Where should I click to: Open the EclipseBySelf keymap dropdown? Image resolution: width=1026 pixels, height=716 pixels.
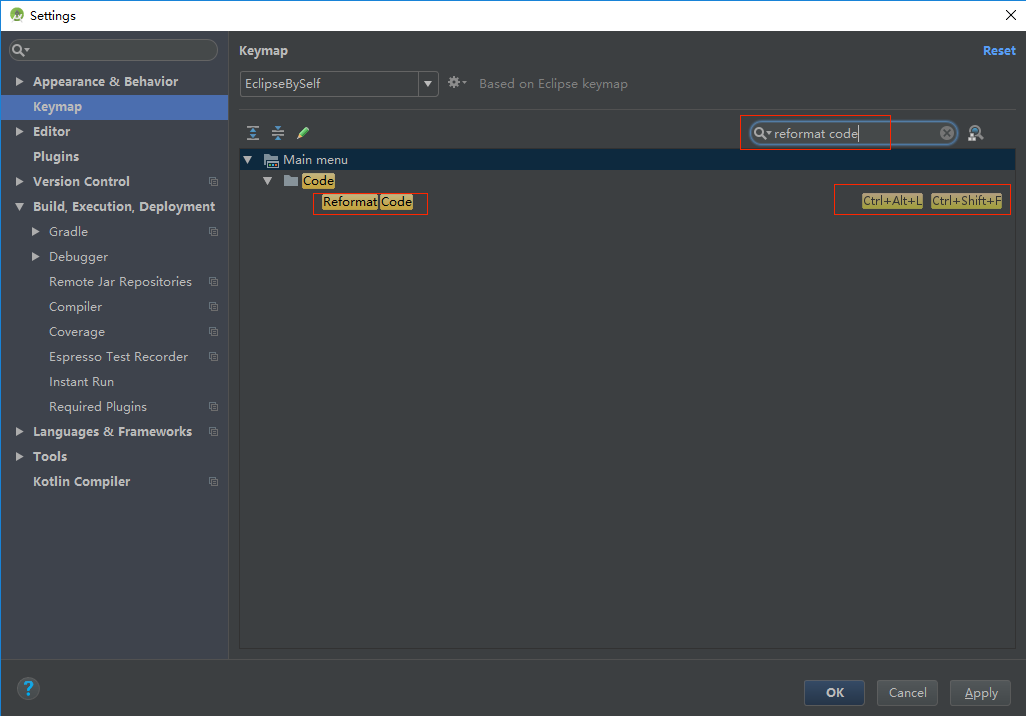427,84
